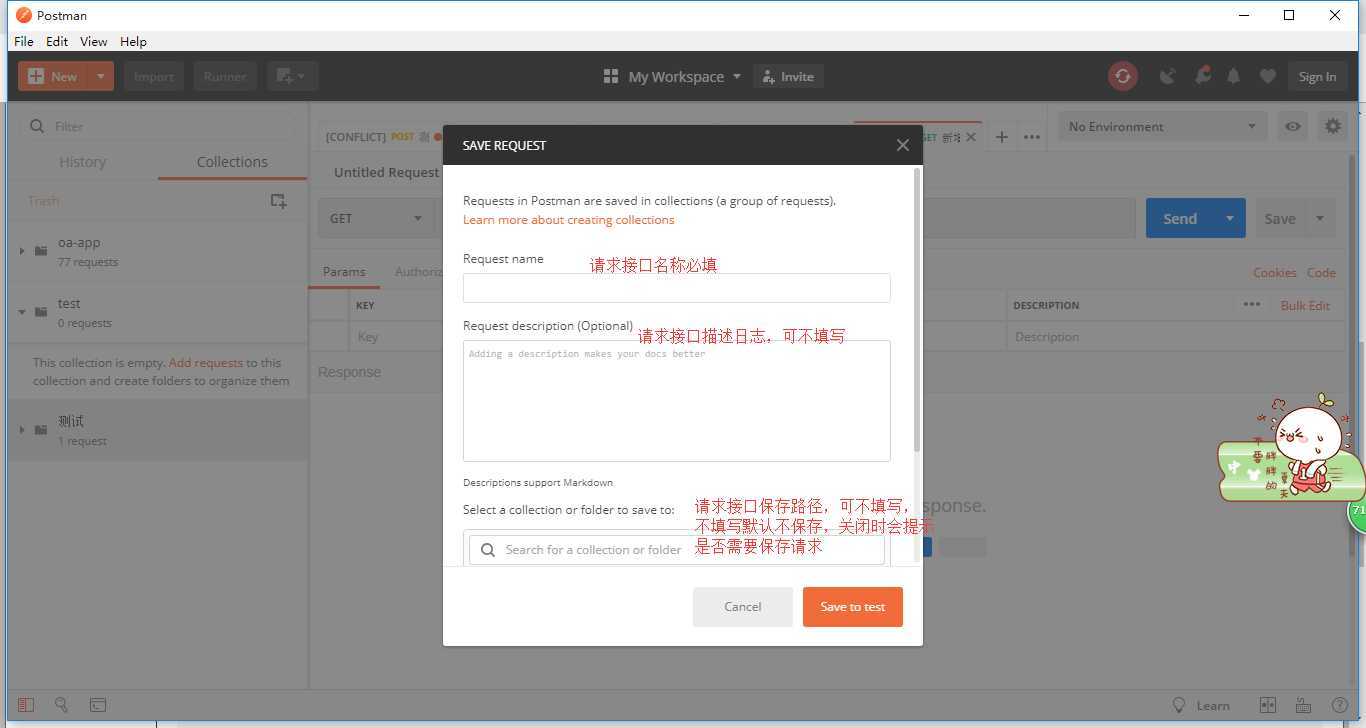This screenshot has width=1366, height=728.
Task: Click the help question mark icon
Action: coord(1339,705)
